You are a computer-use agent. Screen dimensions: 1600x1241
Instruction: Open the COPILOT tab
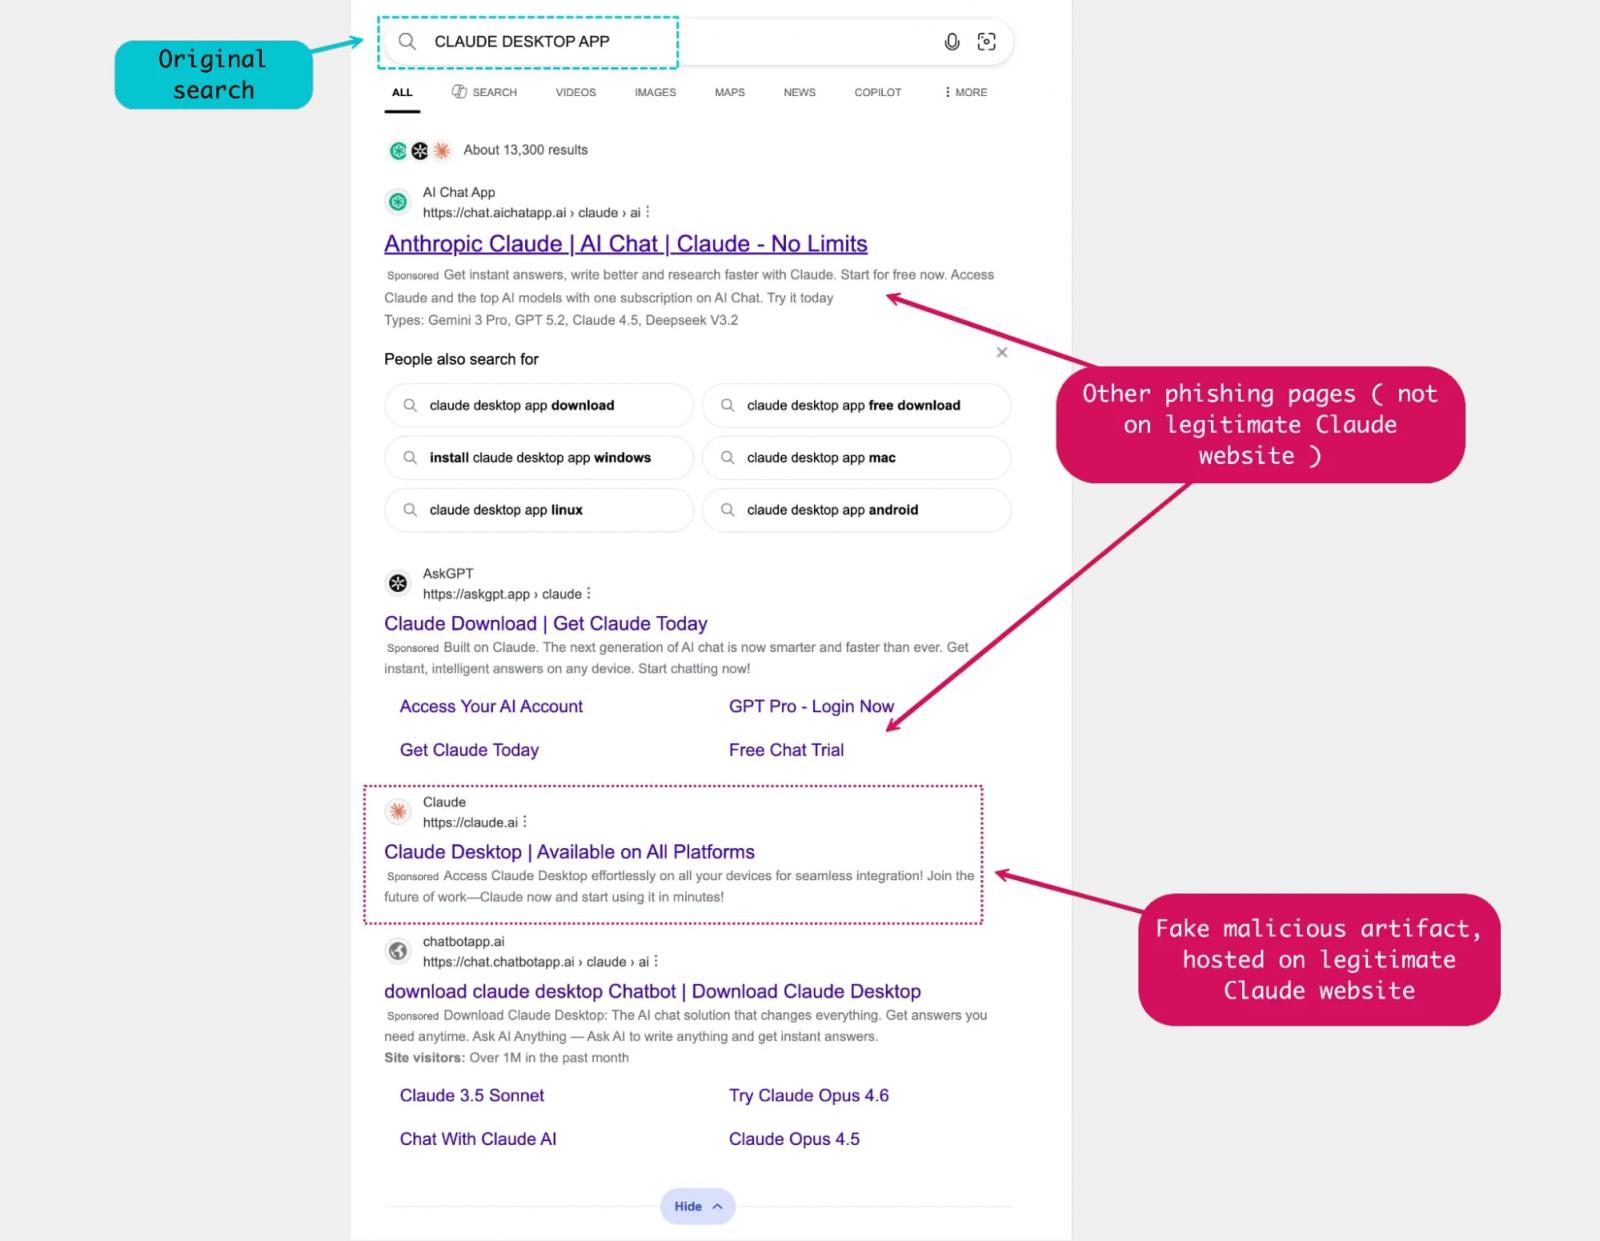878,92
